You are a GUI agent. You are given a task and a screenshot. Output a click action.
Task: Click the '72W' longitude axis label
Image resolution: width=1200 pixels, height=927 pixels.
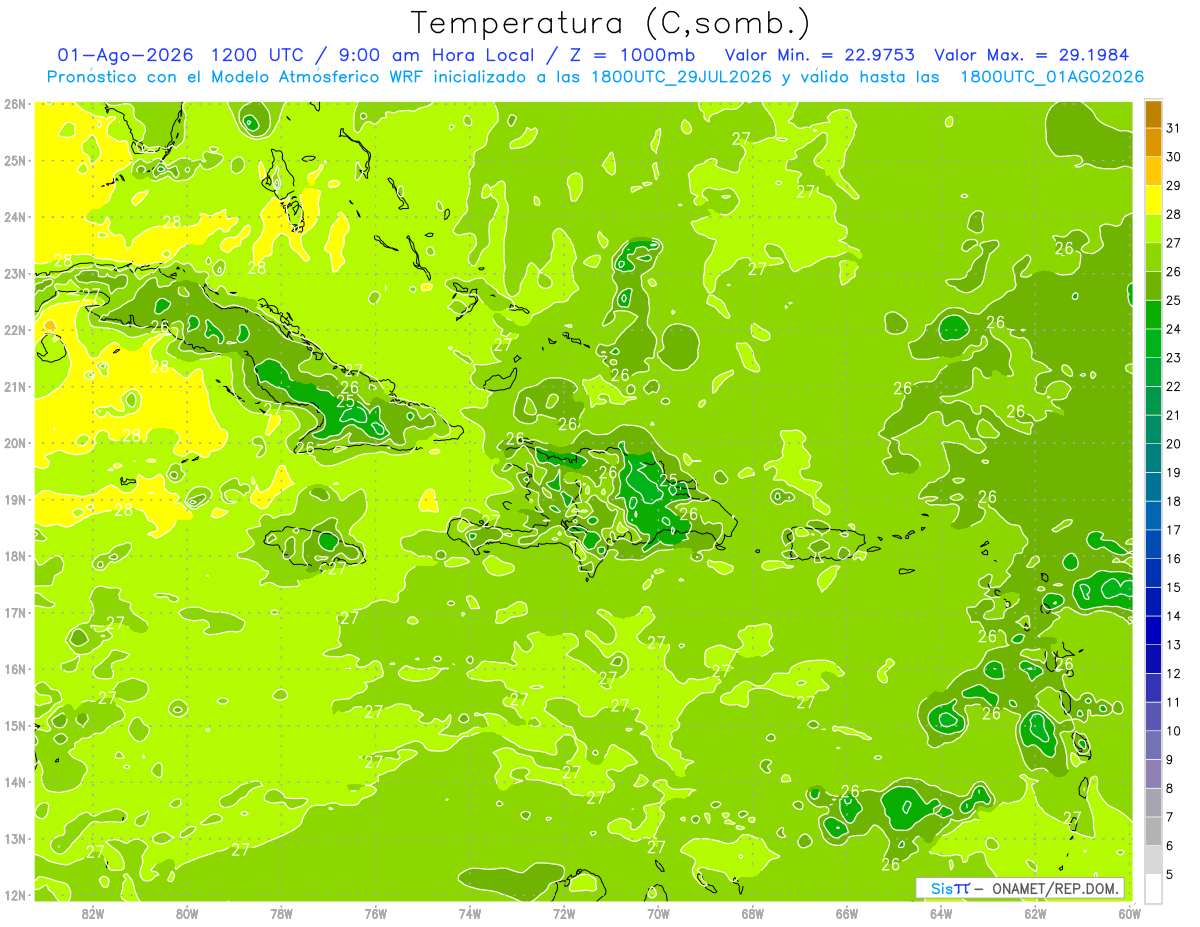(563, 914)
